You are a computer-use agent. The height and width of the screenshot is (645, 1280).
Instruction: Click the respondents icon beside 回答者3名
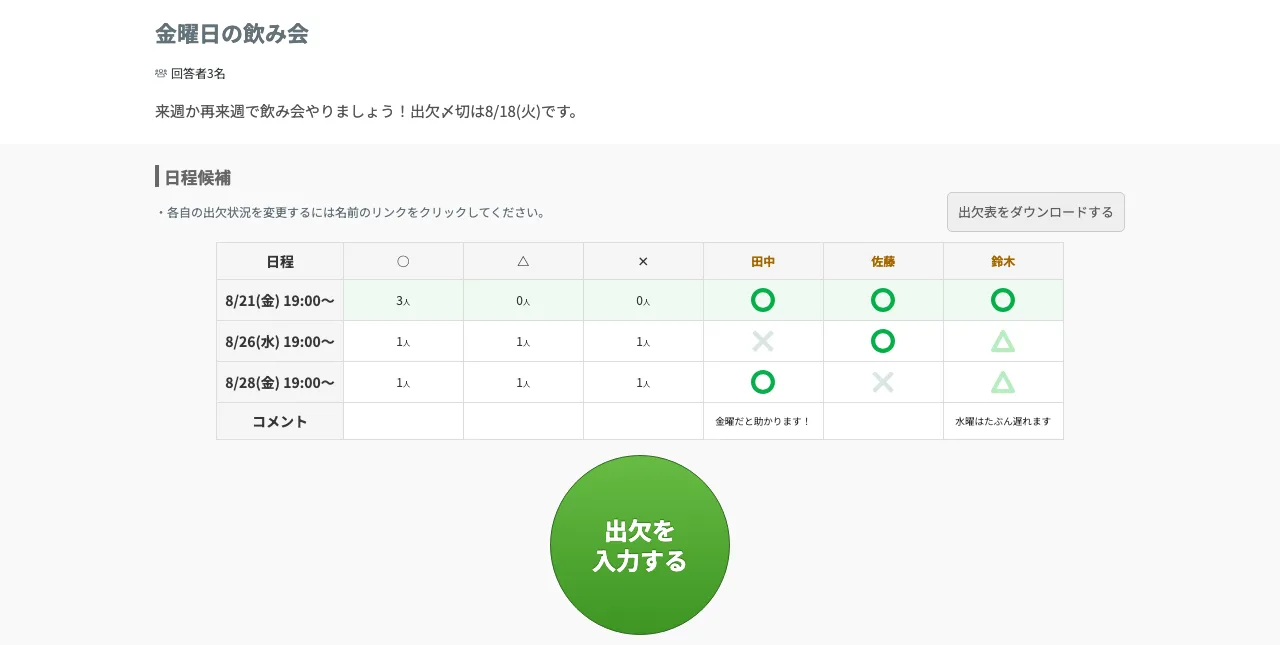click(161, 73)
